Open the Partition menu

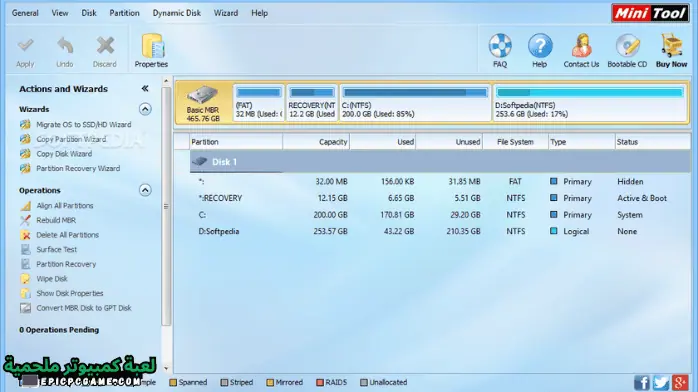pyautogui.click(x=124, y=13)
